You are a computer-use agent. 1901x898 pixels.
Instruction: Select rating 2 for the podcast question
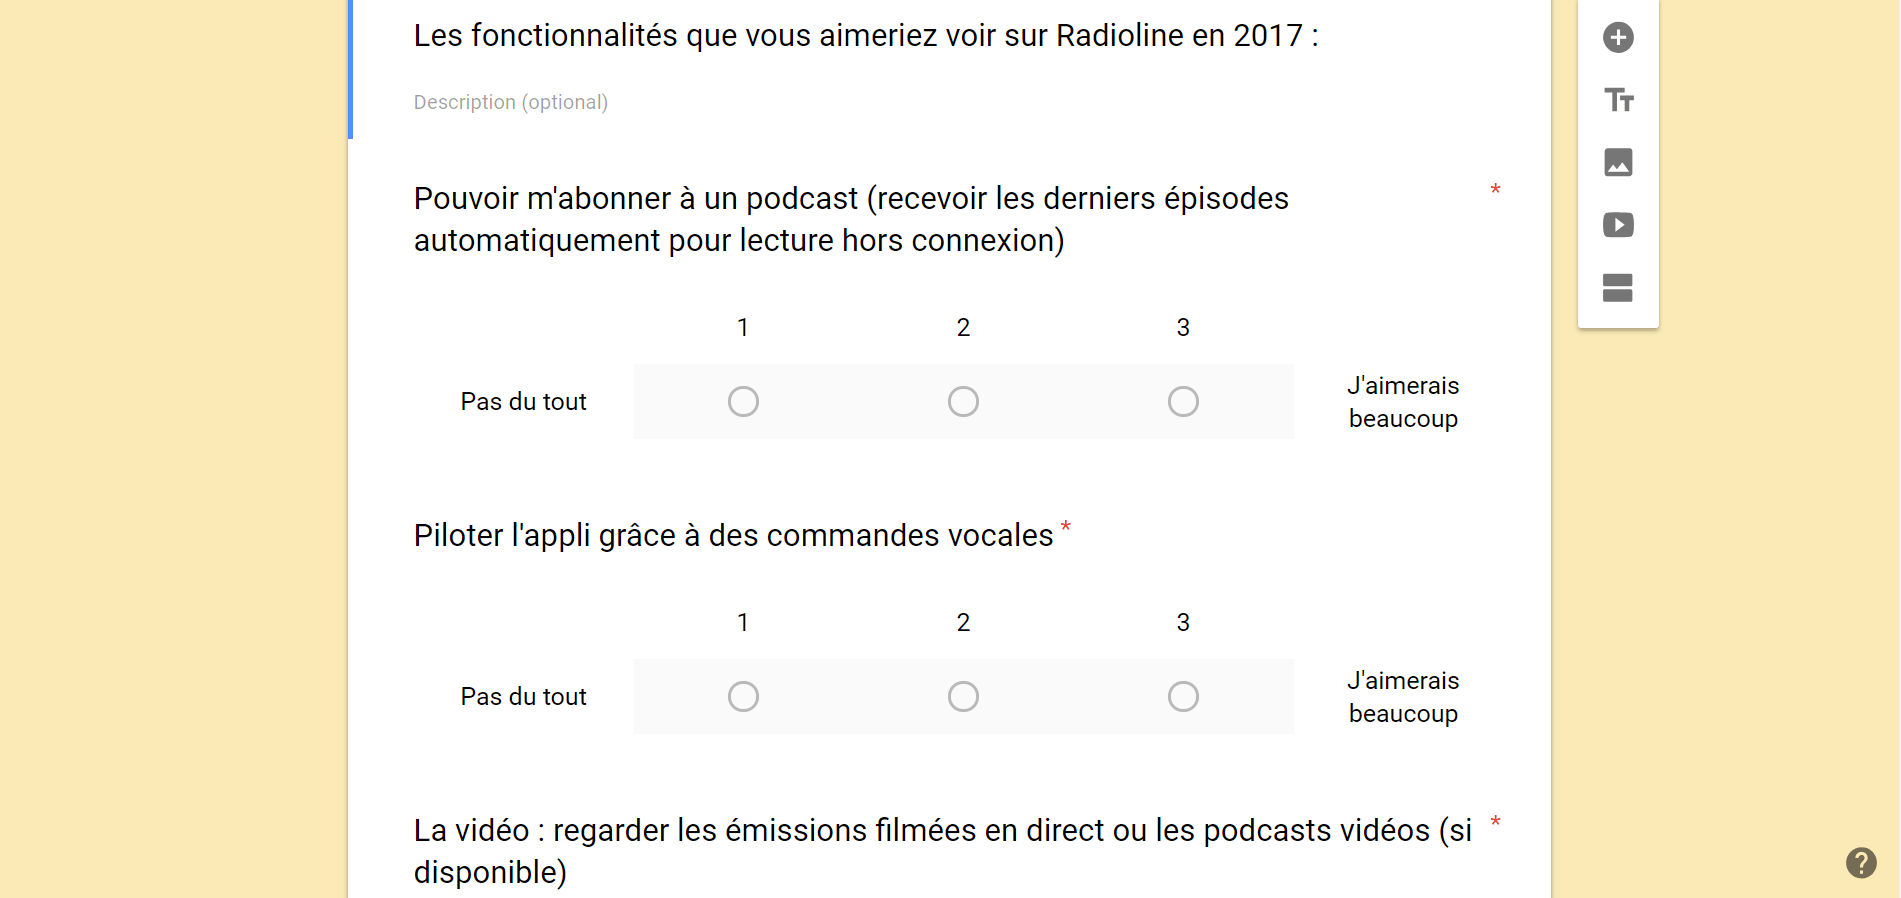coord(963,401)
